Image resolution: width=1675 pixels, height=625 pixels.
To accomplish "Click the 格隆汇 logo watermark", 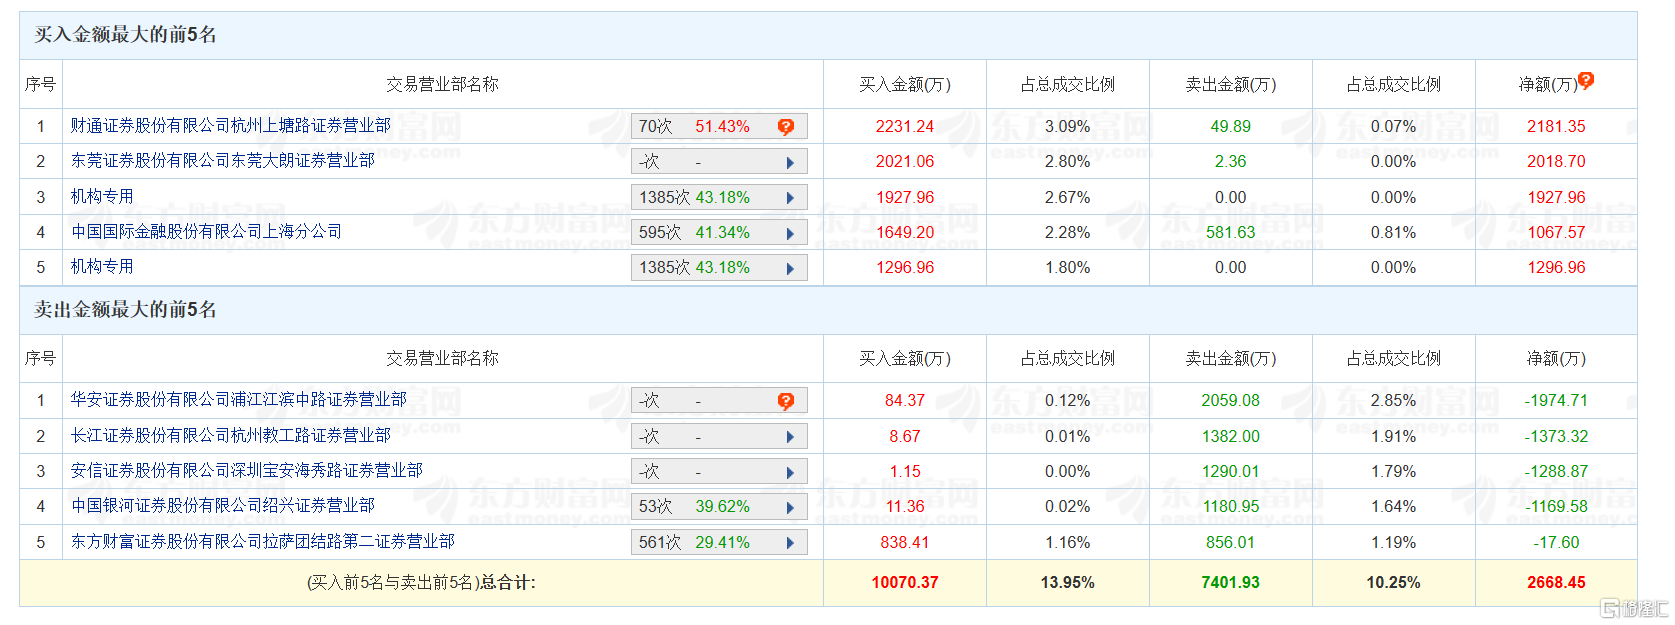I will click(x=1634, y=608).
